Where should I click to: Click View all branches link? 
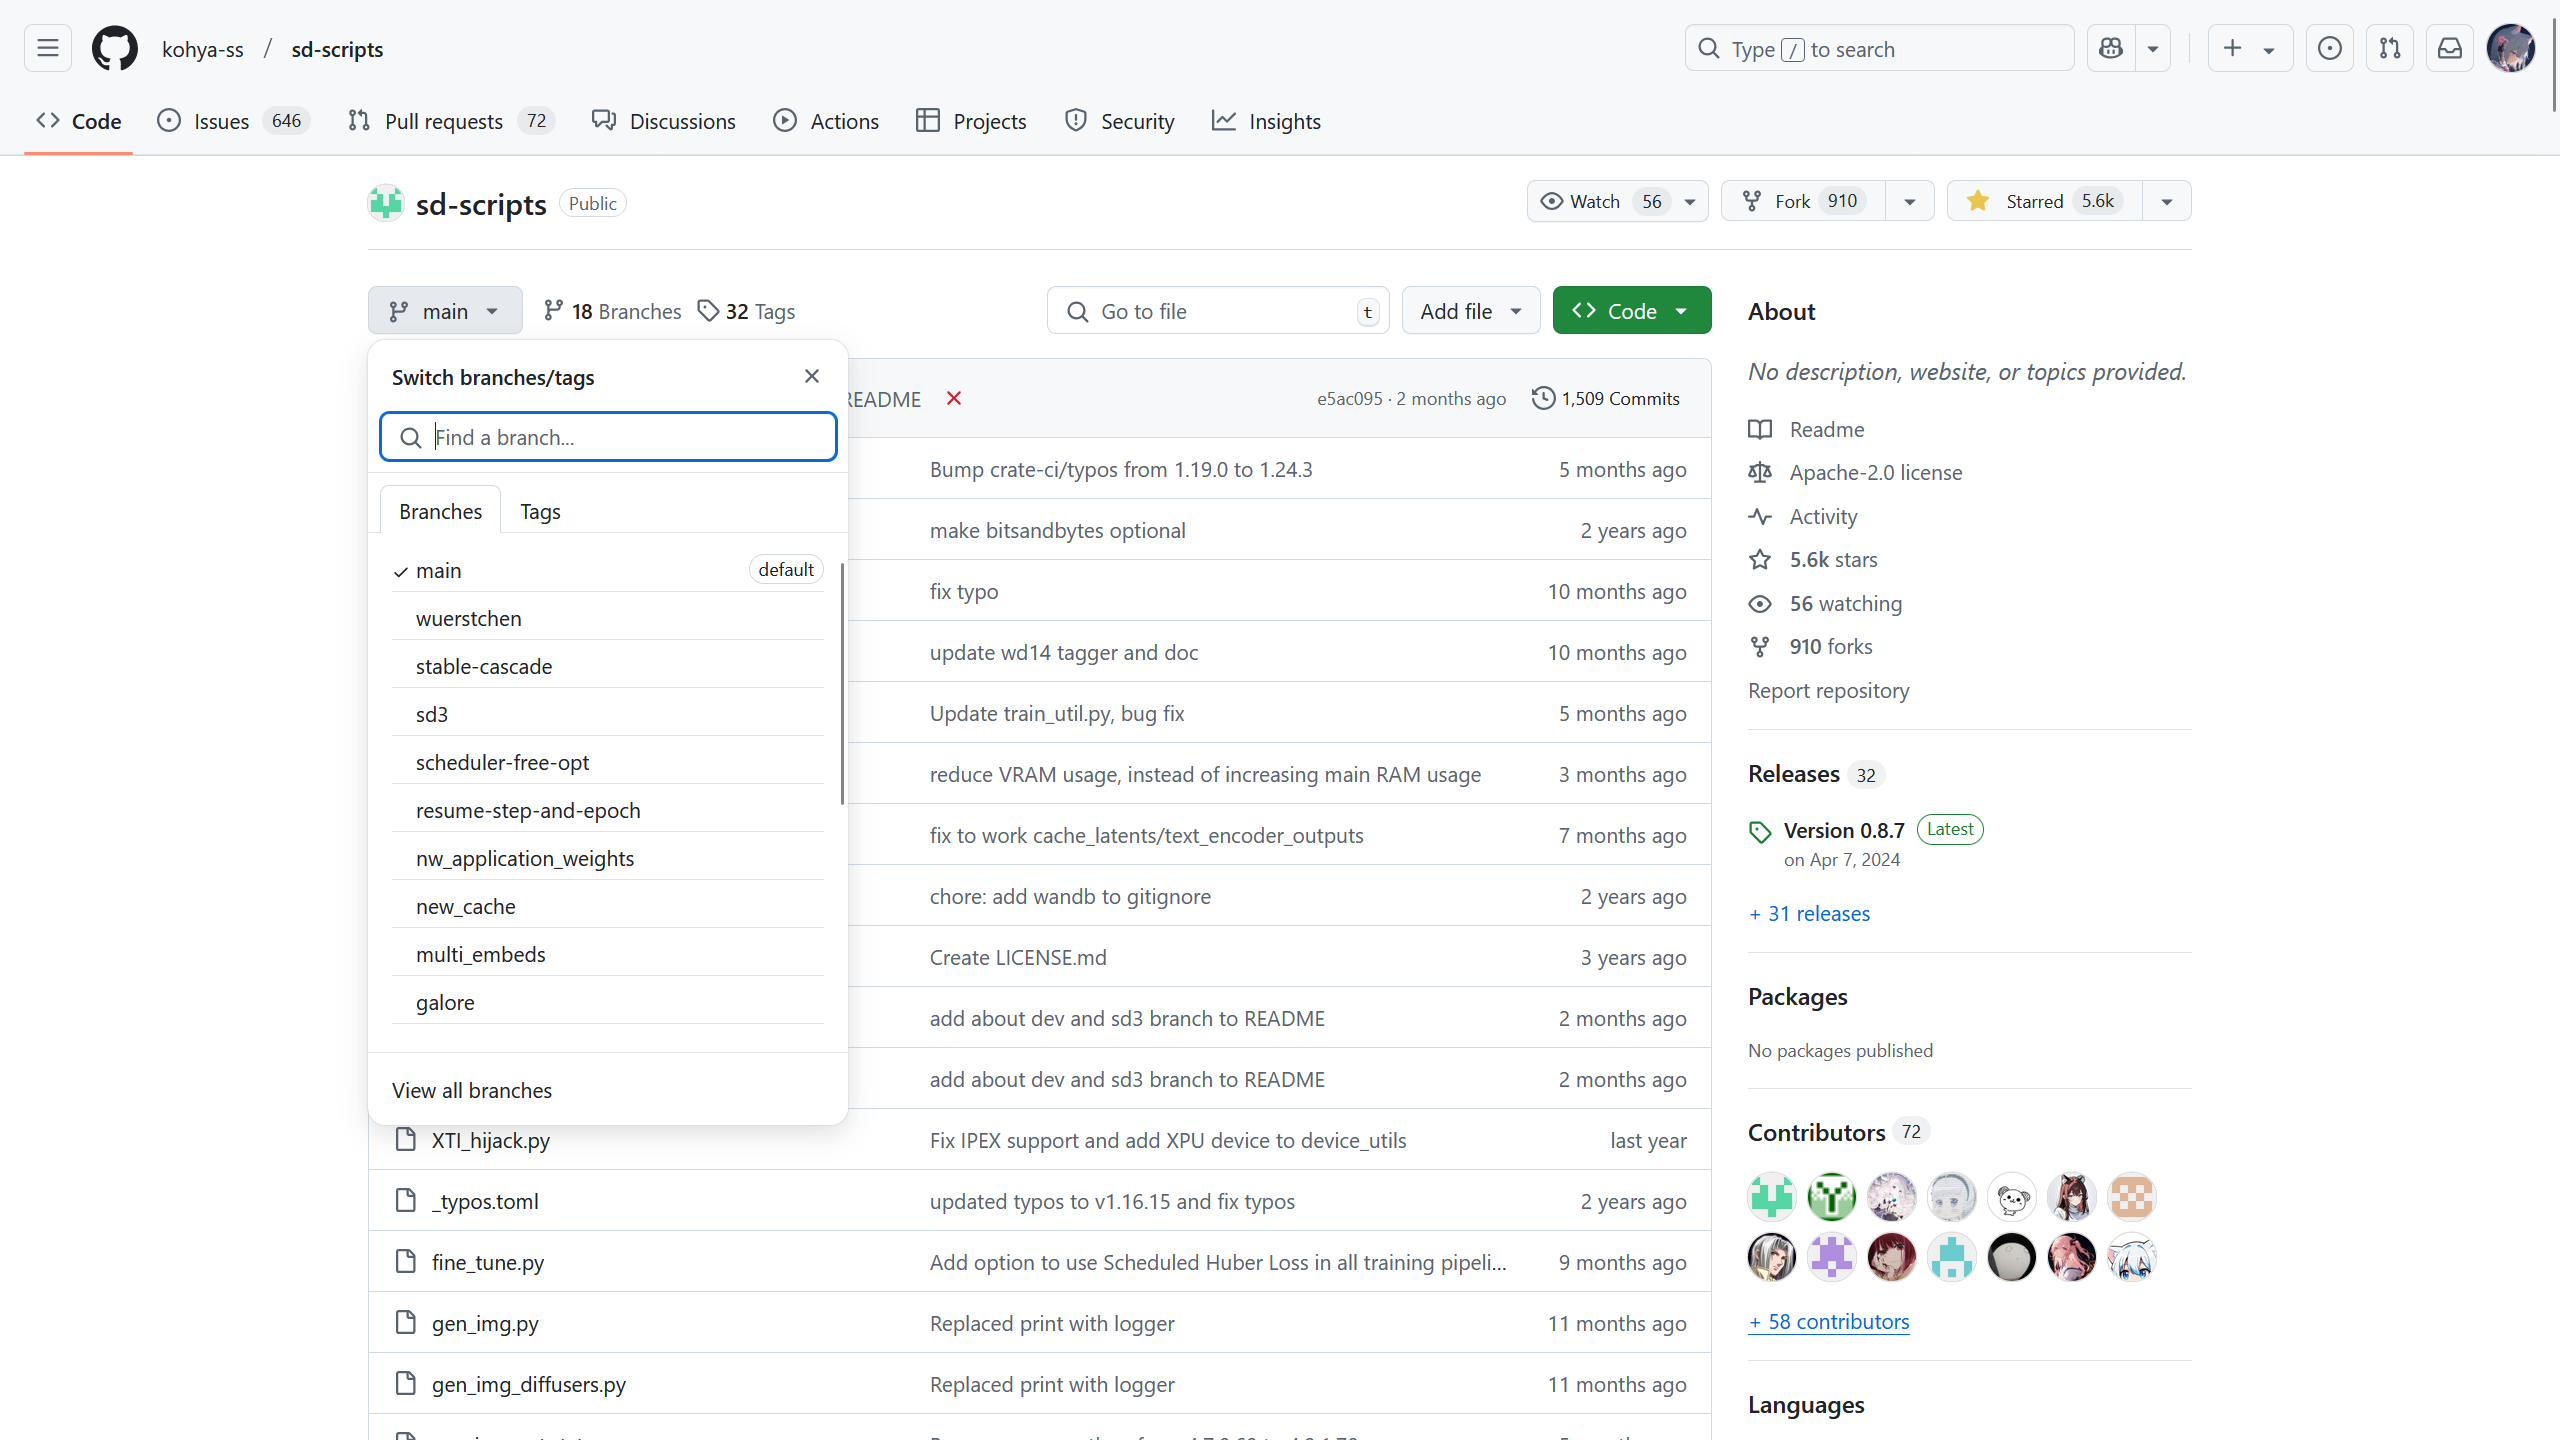(472, 1090)
